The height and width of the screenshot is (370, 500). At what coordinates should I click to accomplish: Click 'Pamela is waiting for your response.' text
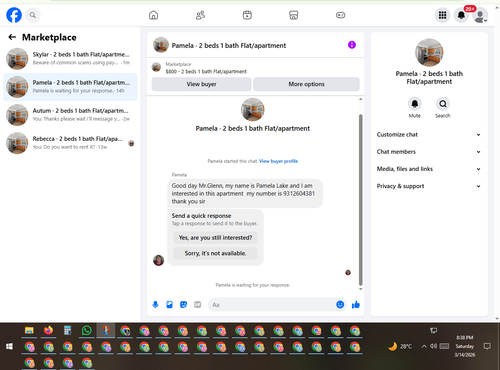coord(252,285)
